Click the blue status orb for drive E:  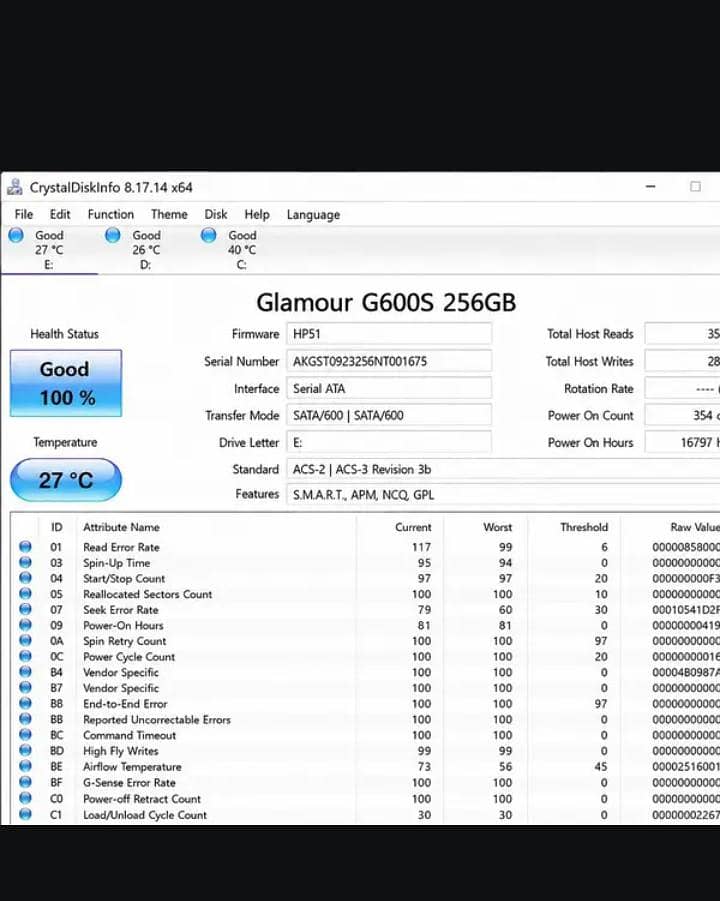tap(16, 235)
